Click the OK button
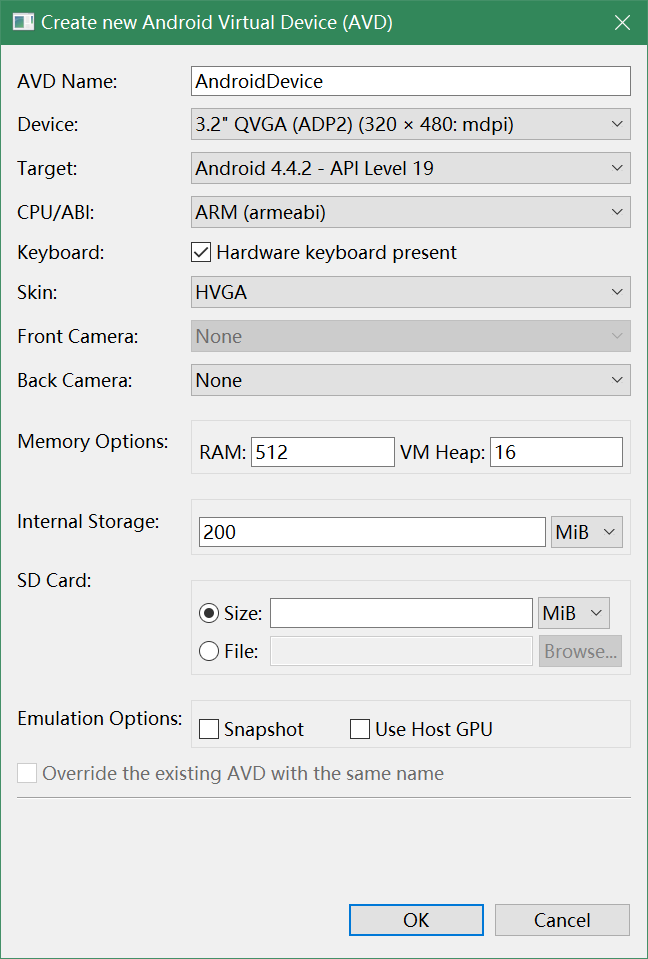The width and height of the screenshot is (648, 959). point(416,920)
